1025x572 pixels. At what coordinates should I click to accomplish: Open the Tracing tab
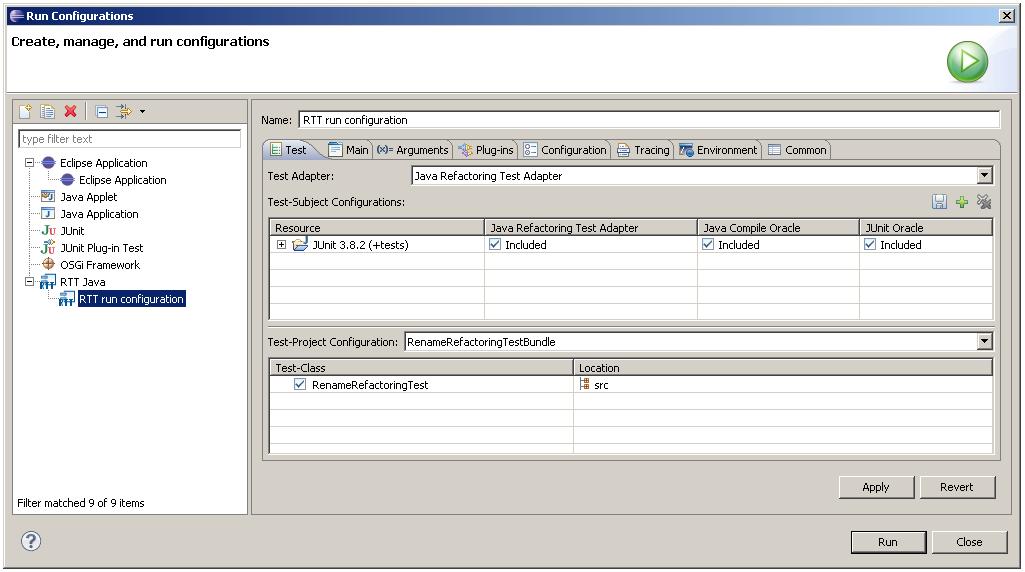tap(643, 150)
